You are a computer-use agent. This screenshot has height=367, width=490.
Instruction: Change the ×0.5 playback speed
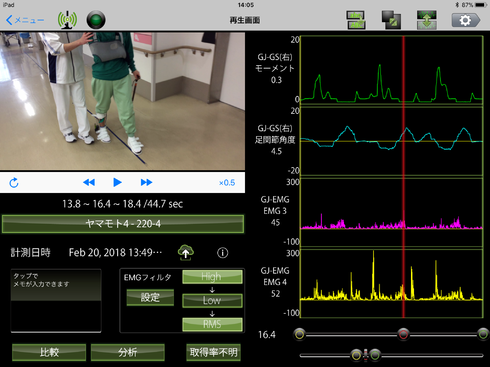227,183
